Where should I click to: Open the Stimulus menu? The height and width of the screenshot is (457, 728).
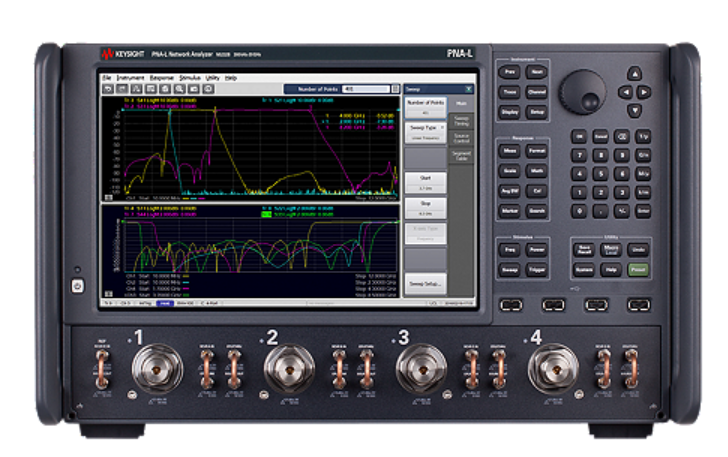(190, 78)
